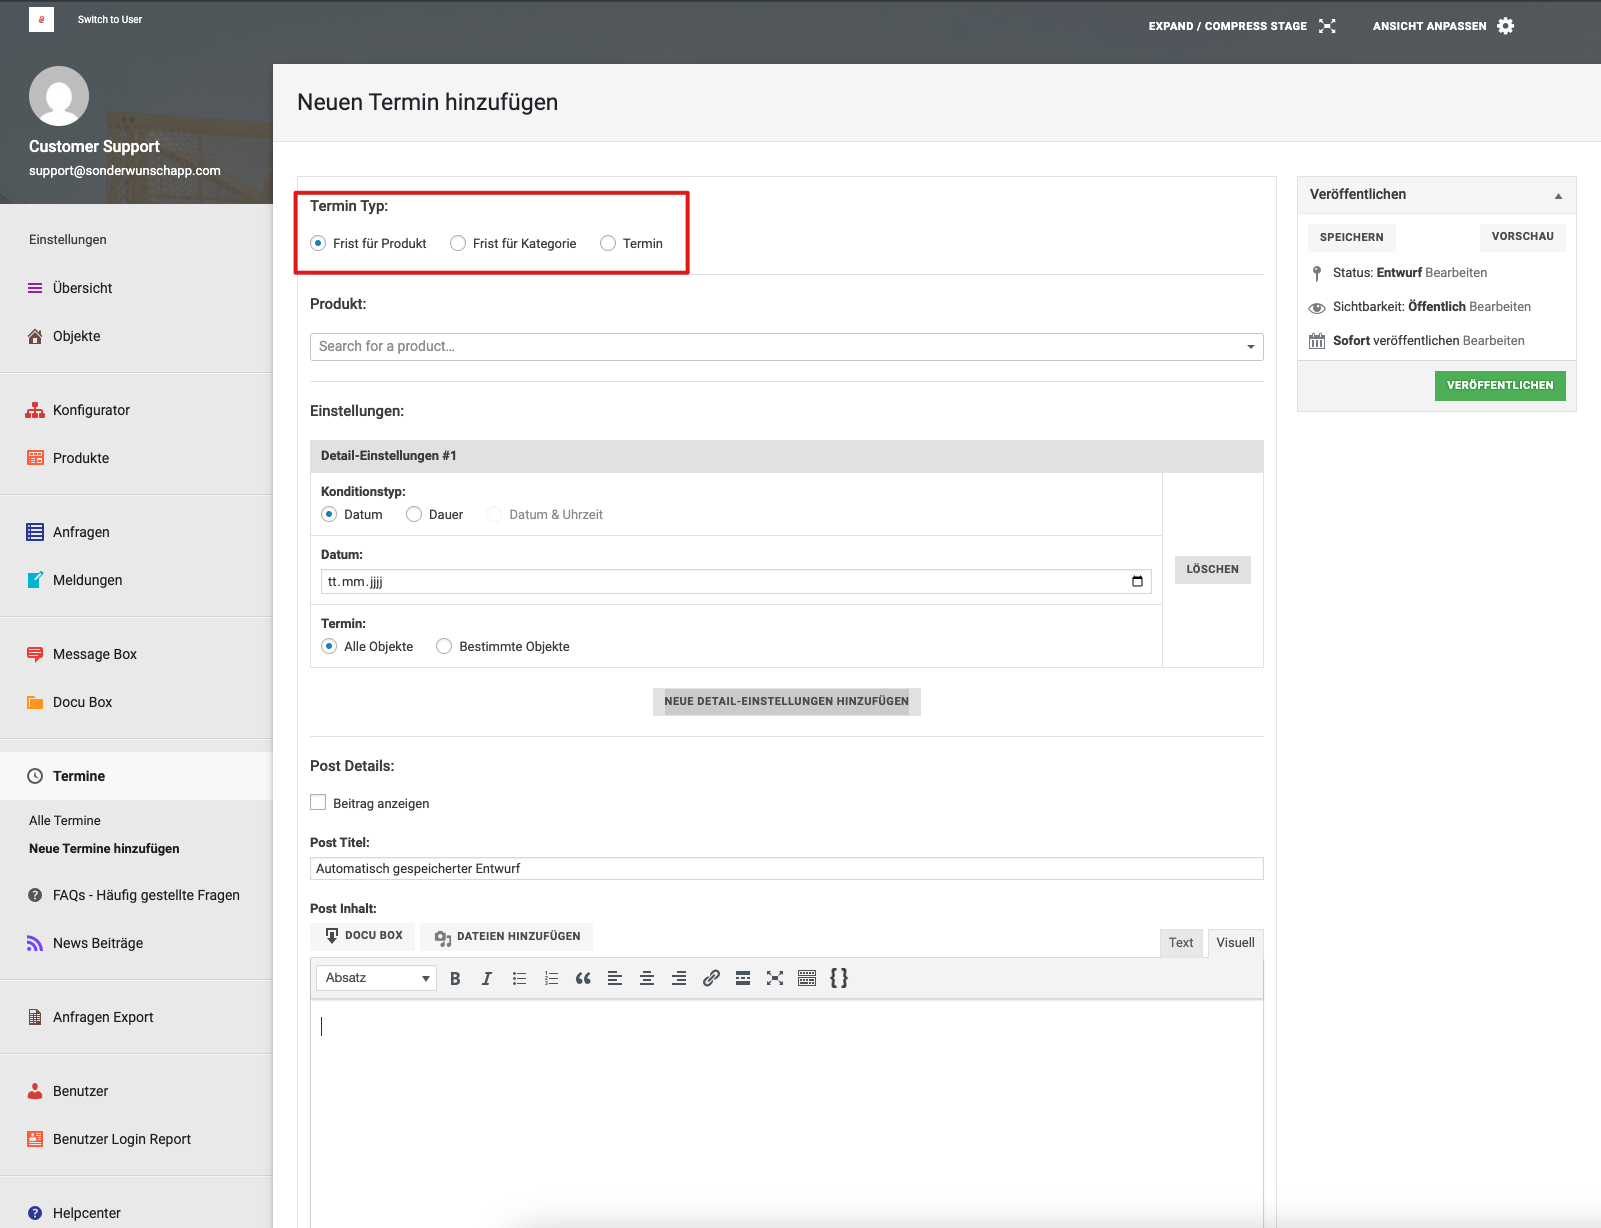Select Frist für Produkt radio button
This screenshot has width=1601, height=1228.
click(x=318, y=243)
